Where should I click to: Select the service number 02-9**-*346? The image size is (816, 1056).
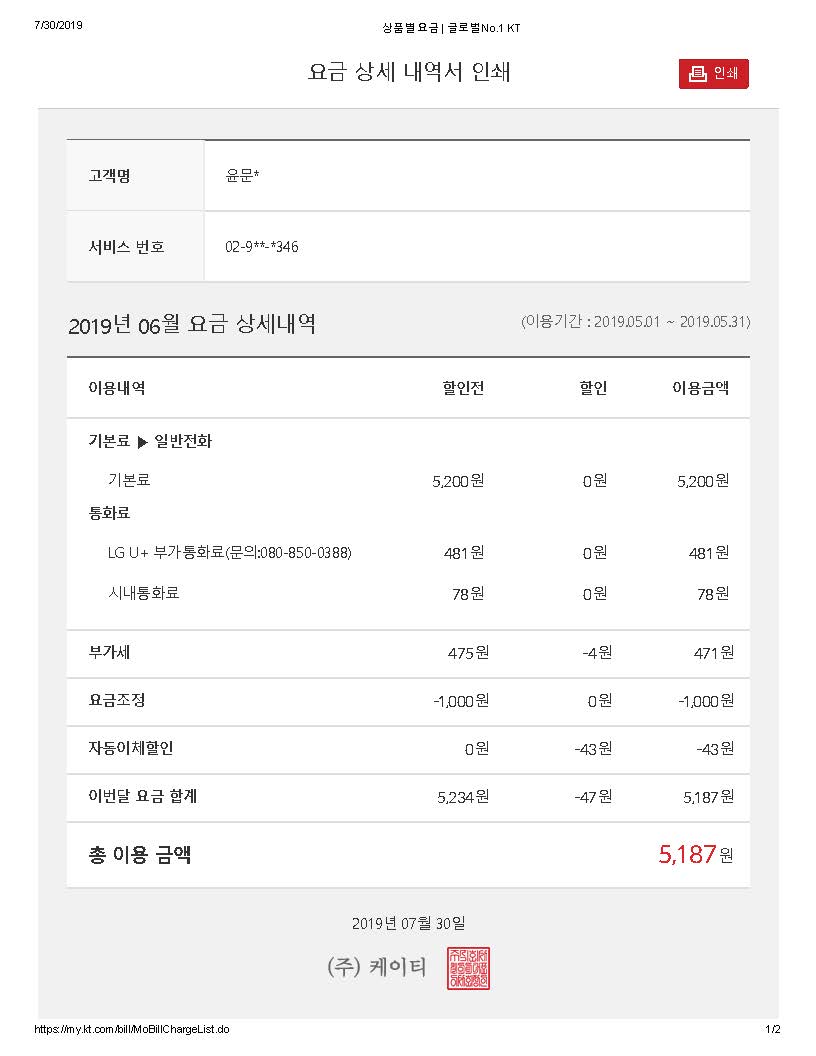pyautogui.click(x=262, y=246)
